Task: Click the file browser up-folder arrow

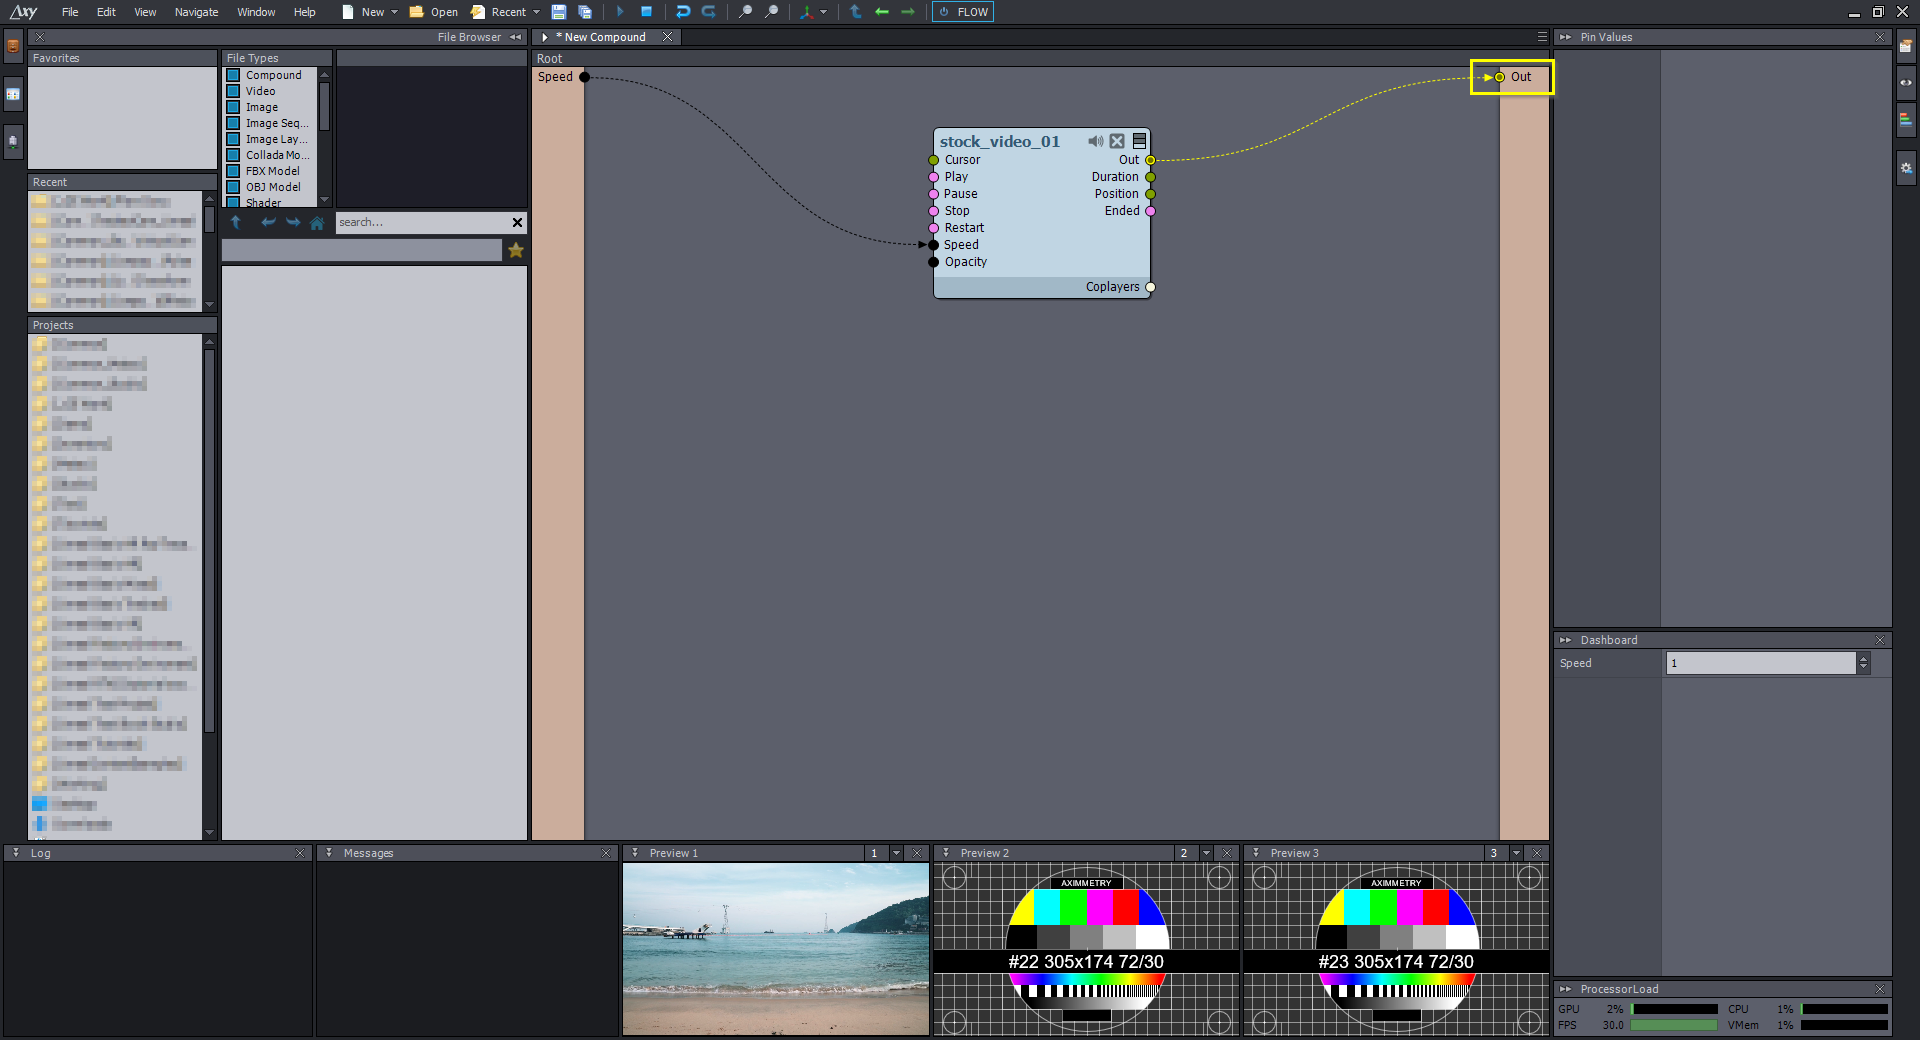Action: coord(236,222)
